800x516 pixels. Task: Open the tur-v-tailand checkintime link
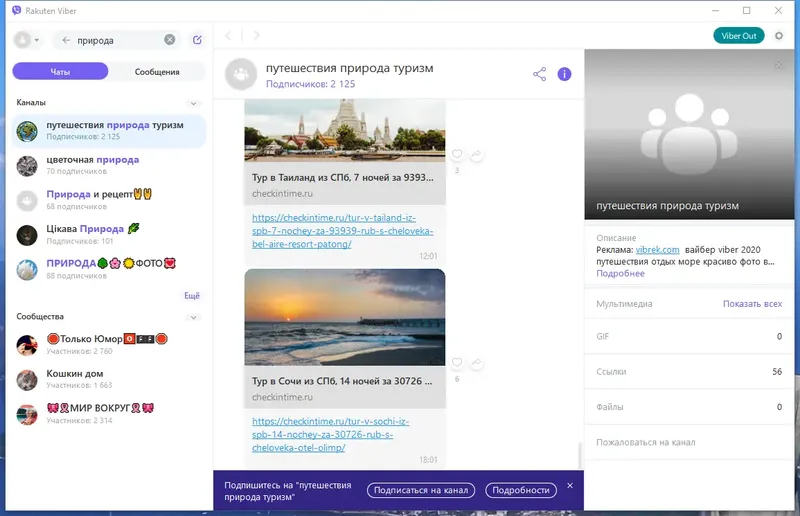342,231
